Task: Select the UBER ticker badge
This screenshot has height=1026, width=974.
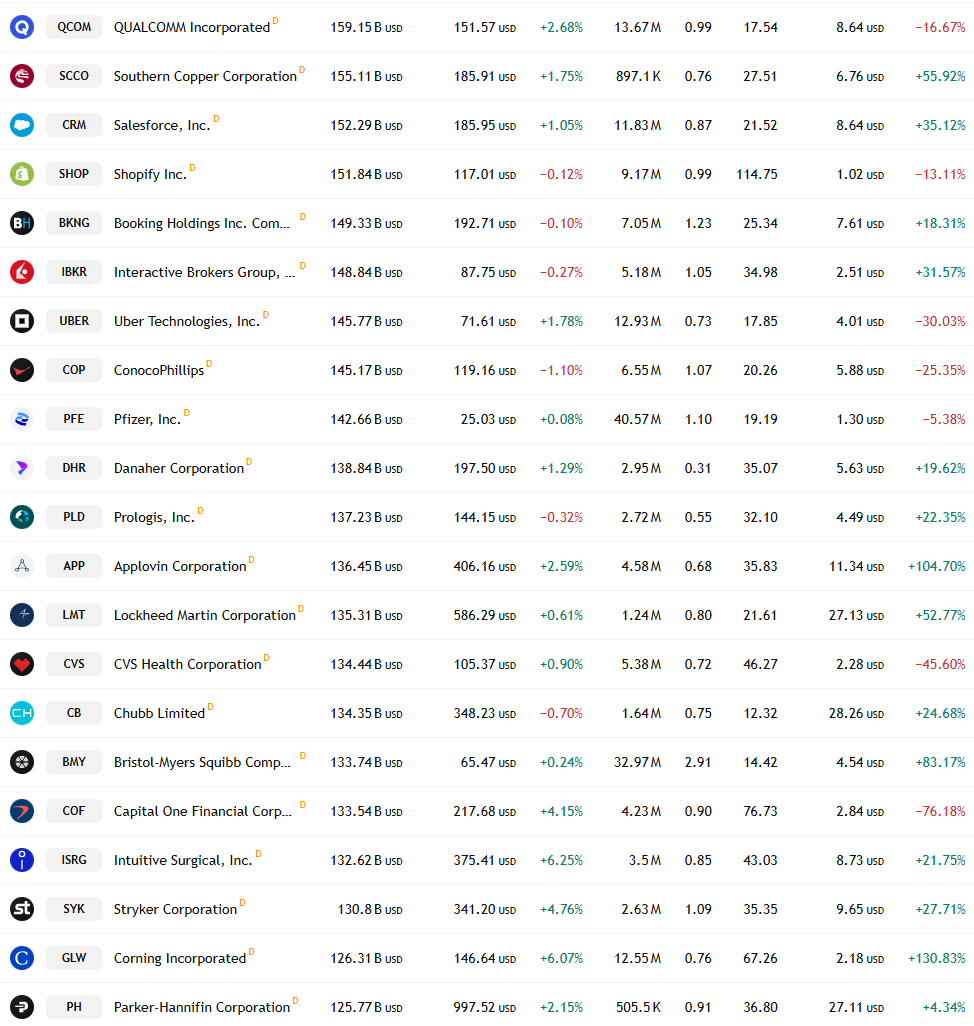Action: point(74,321)
